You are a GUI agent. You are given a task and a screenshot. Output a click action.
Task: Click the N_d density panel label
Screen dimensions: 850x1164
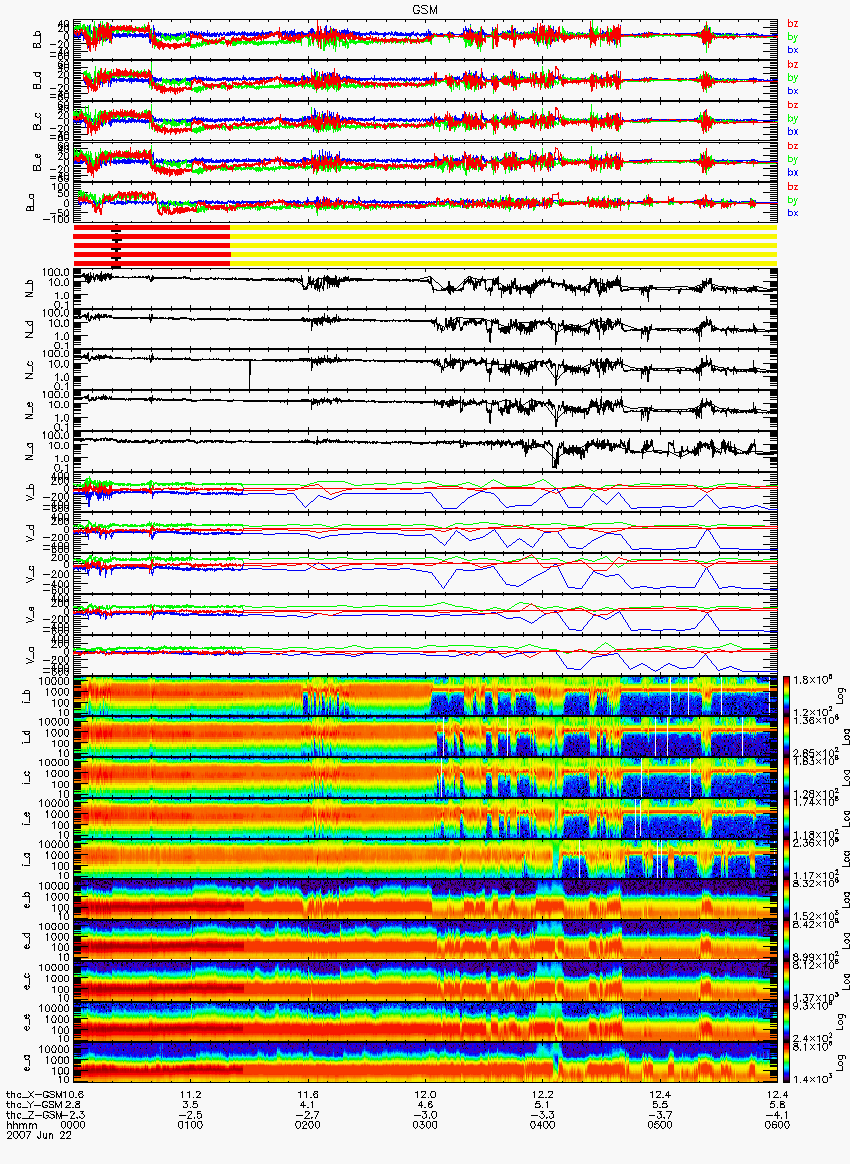pos(30,329)
